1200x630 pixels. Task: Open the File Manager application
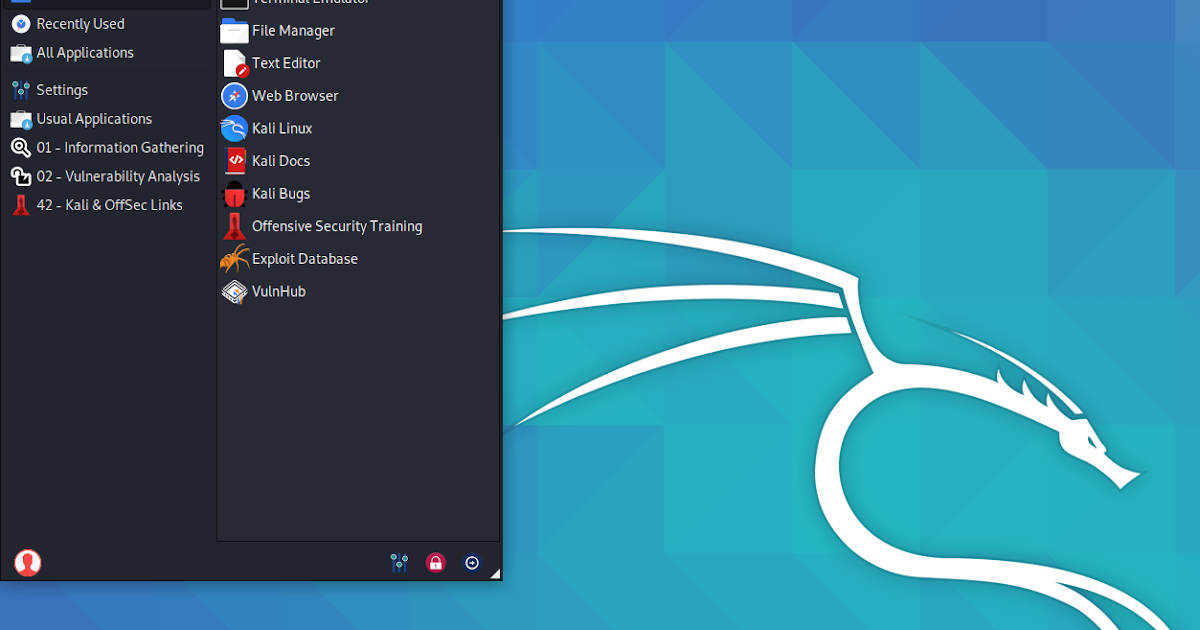coord(358,31)
